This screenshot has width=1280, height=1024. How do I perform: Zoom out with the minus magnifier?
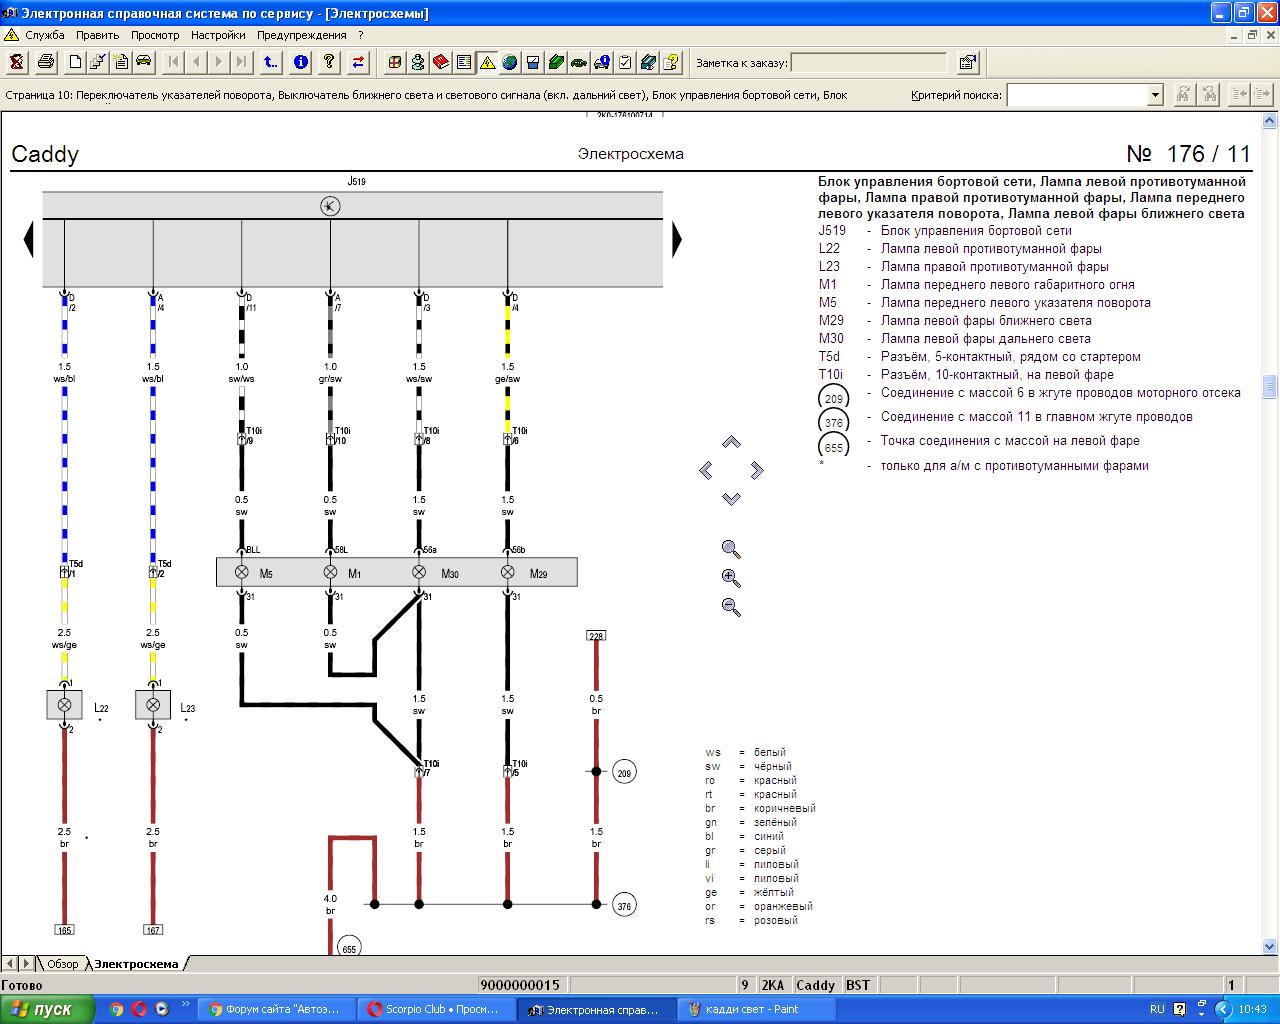pos(731,606)
